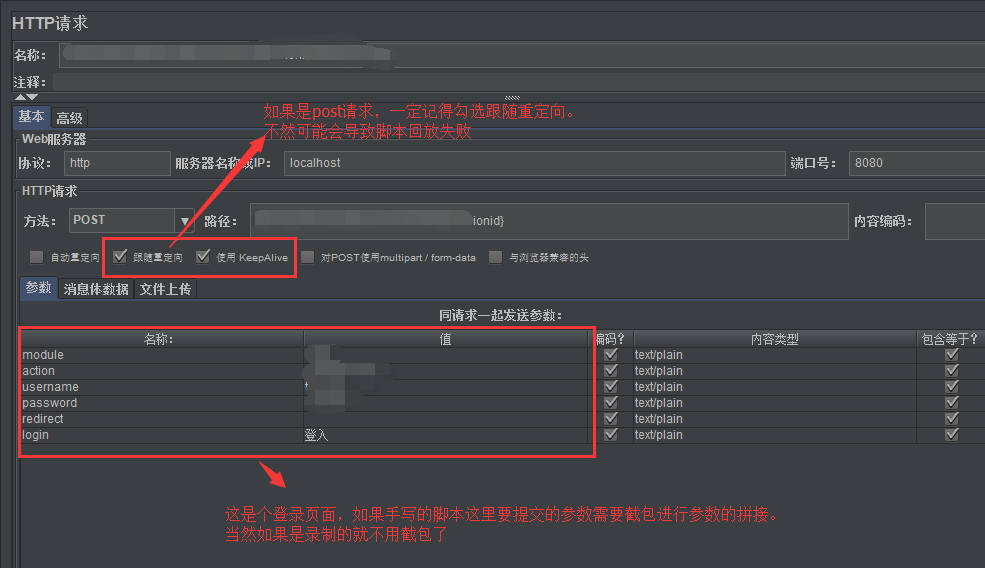Click the 协议 field containing http
This screenshot has width=985, height=568.
(x=117, y=163)
